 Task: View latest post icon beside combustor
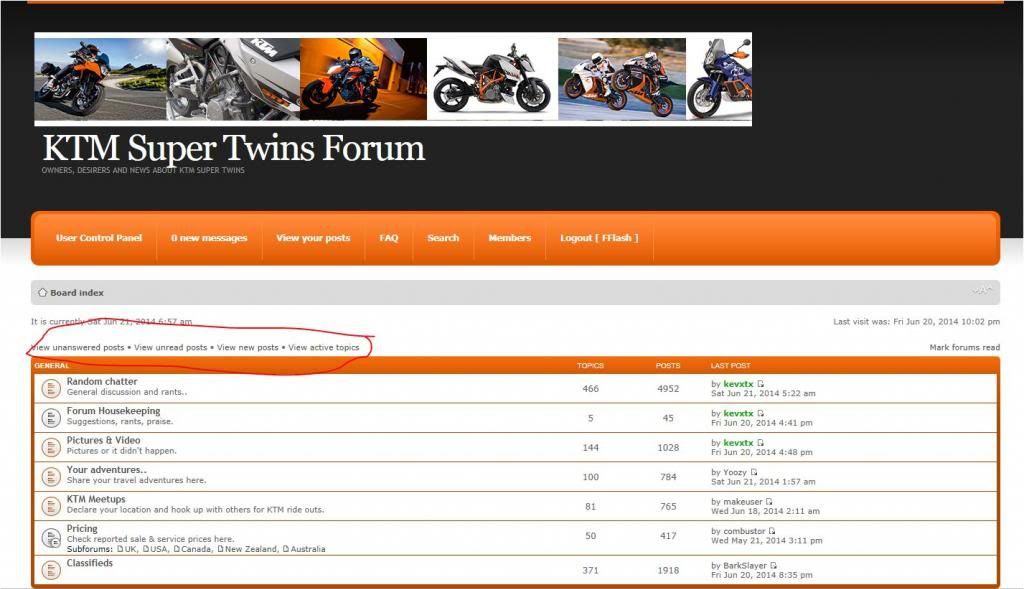click(x=771, y=531)
